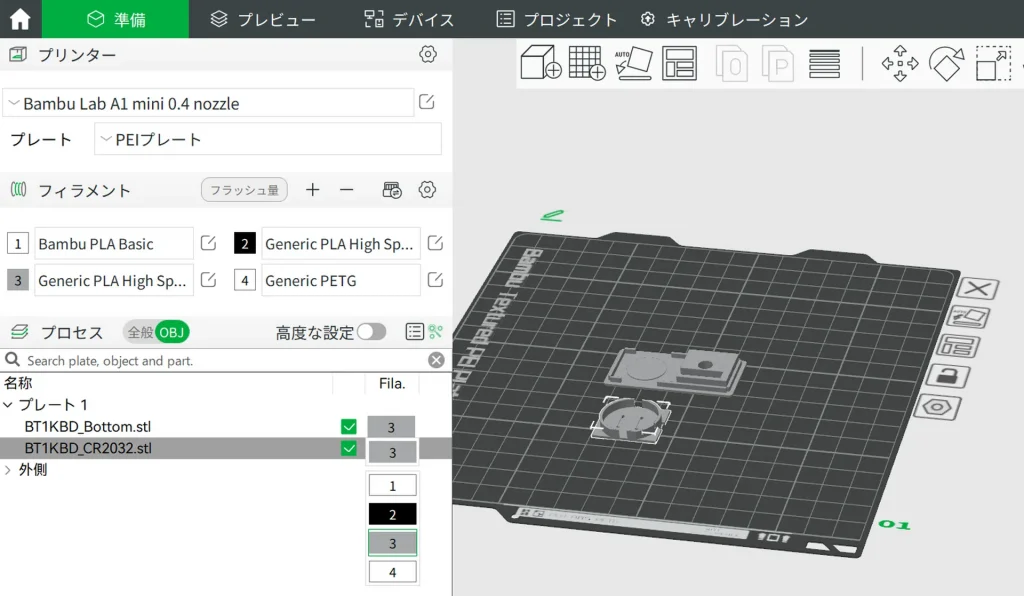Add a filament with the plus button
1024x596 pixels.
coord(313,190)
